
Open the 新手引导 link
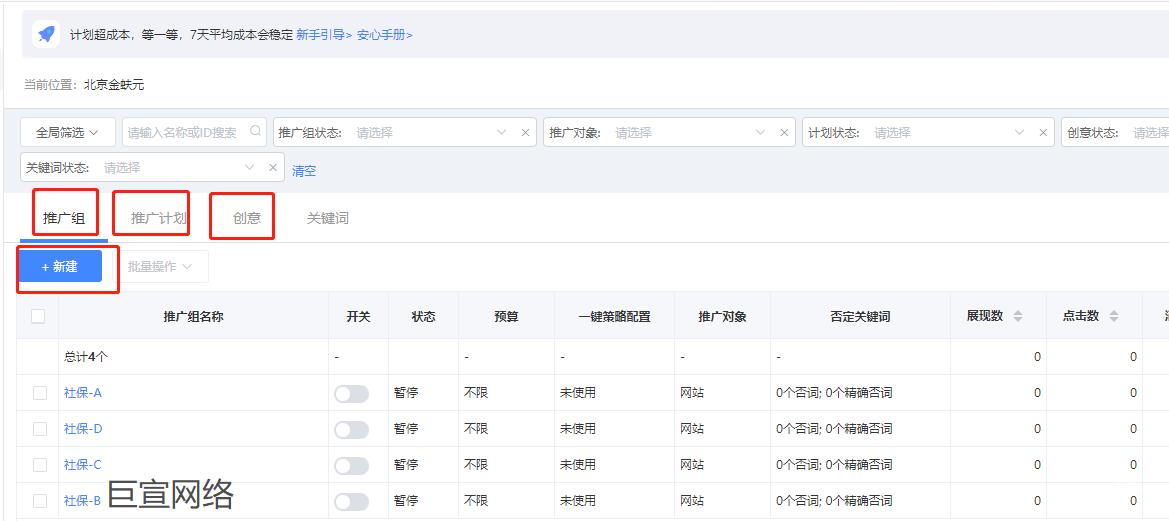(324, 34)
